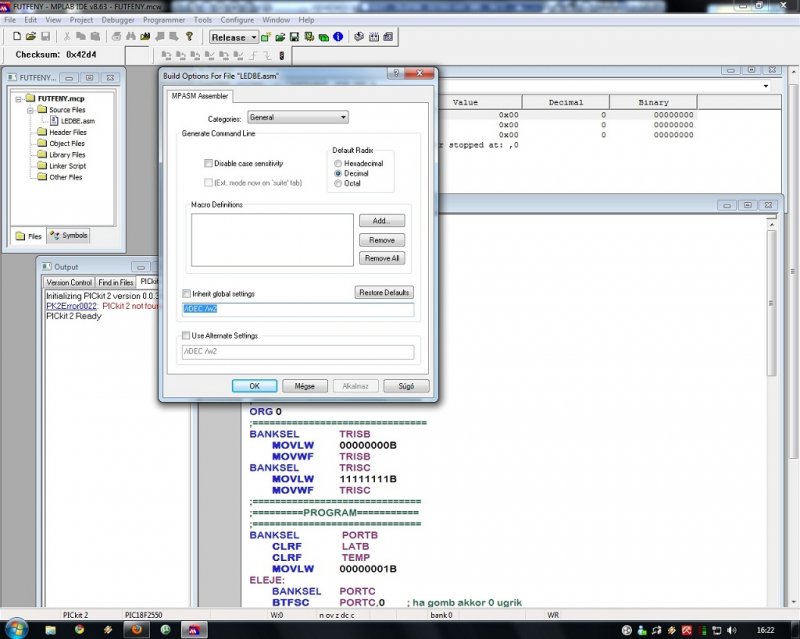Click the Build All icon
The width and height of the screenshot is (800, 639).
coord(373,37)
